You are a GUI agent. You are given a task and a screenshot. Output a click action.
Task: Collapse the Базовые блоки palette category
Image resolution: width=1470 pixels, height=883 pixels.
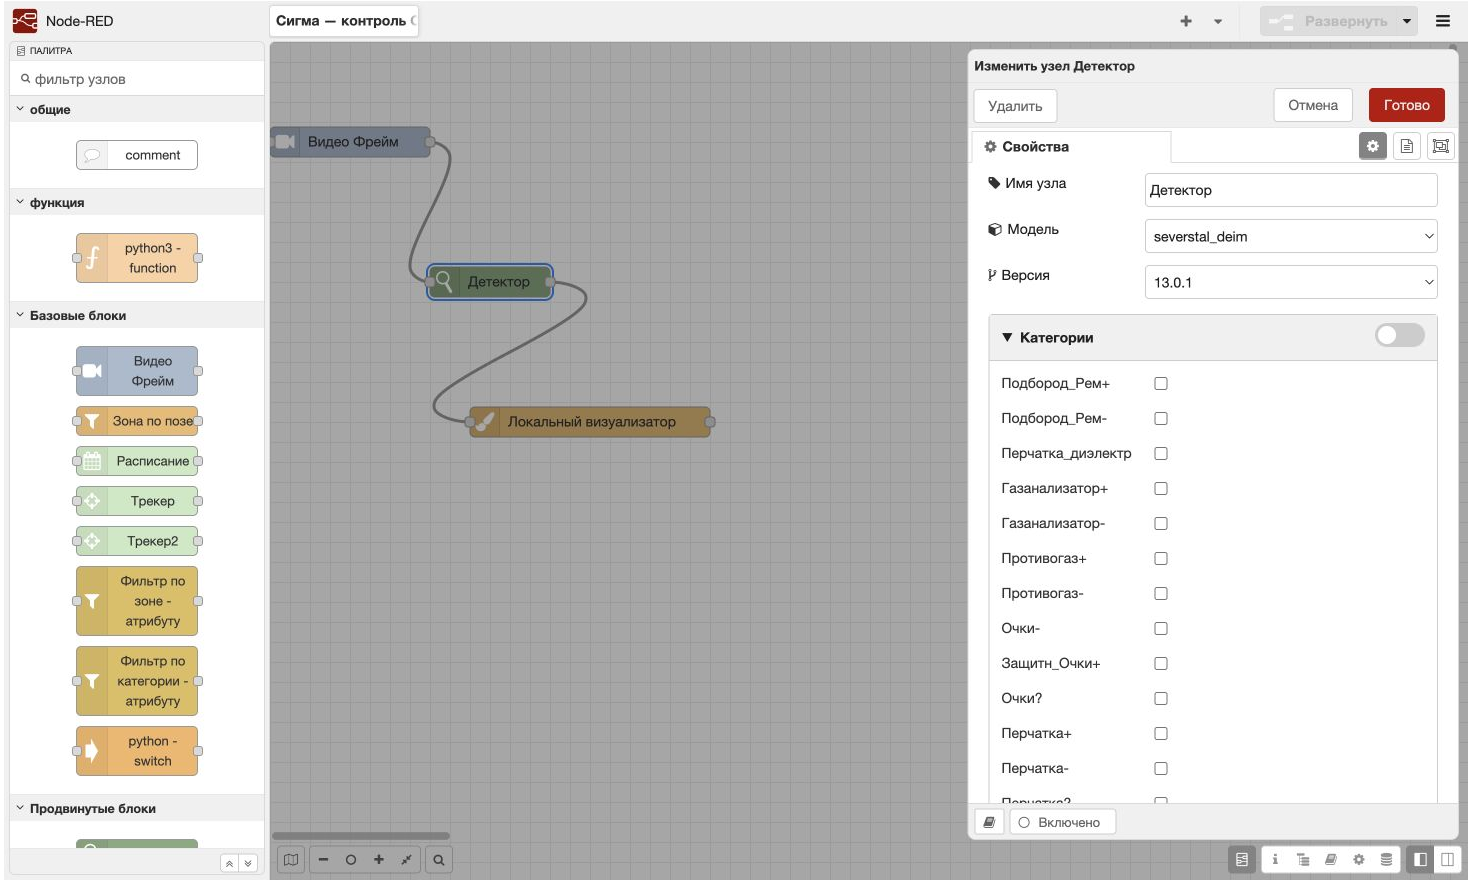point(137,315)
